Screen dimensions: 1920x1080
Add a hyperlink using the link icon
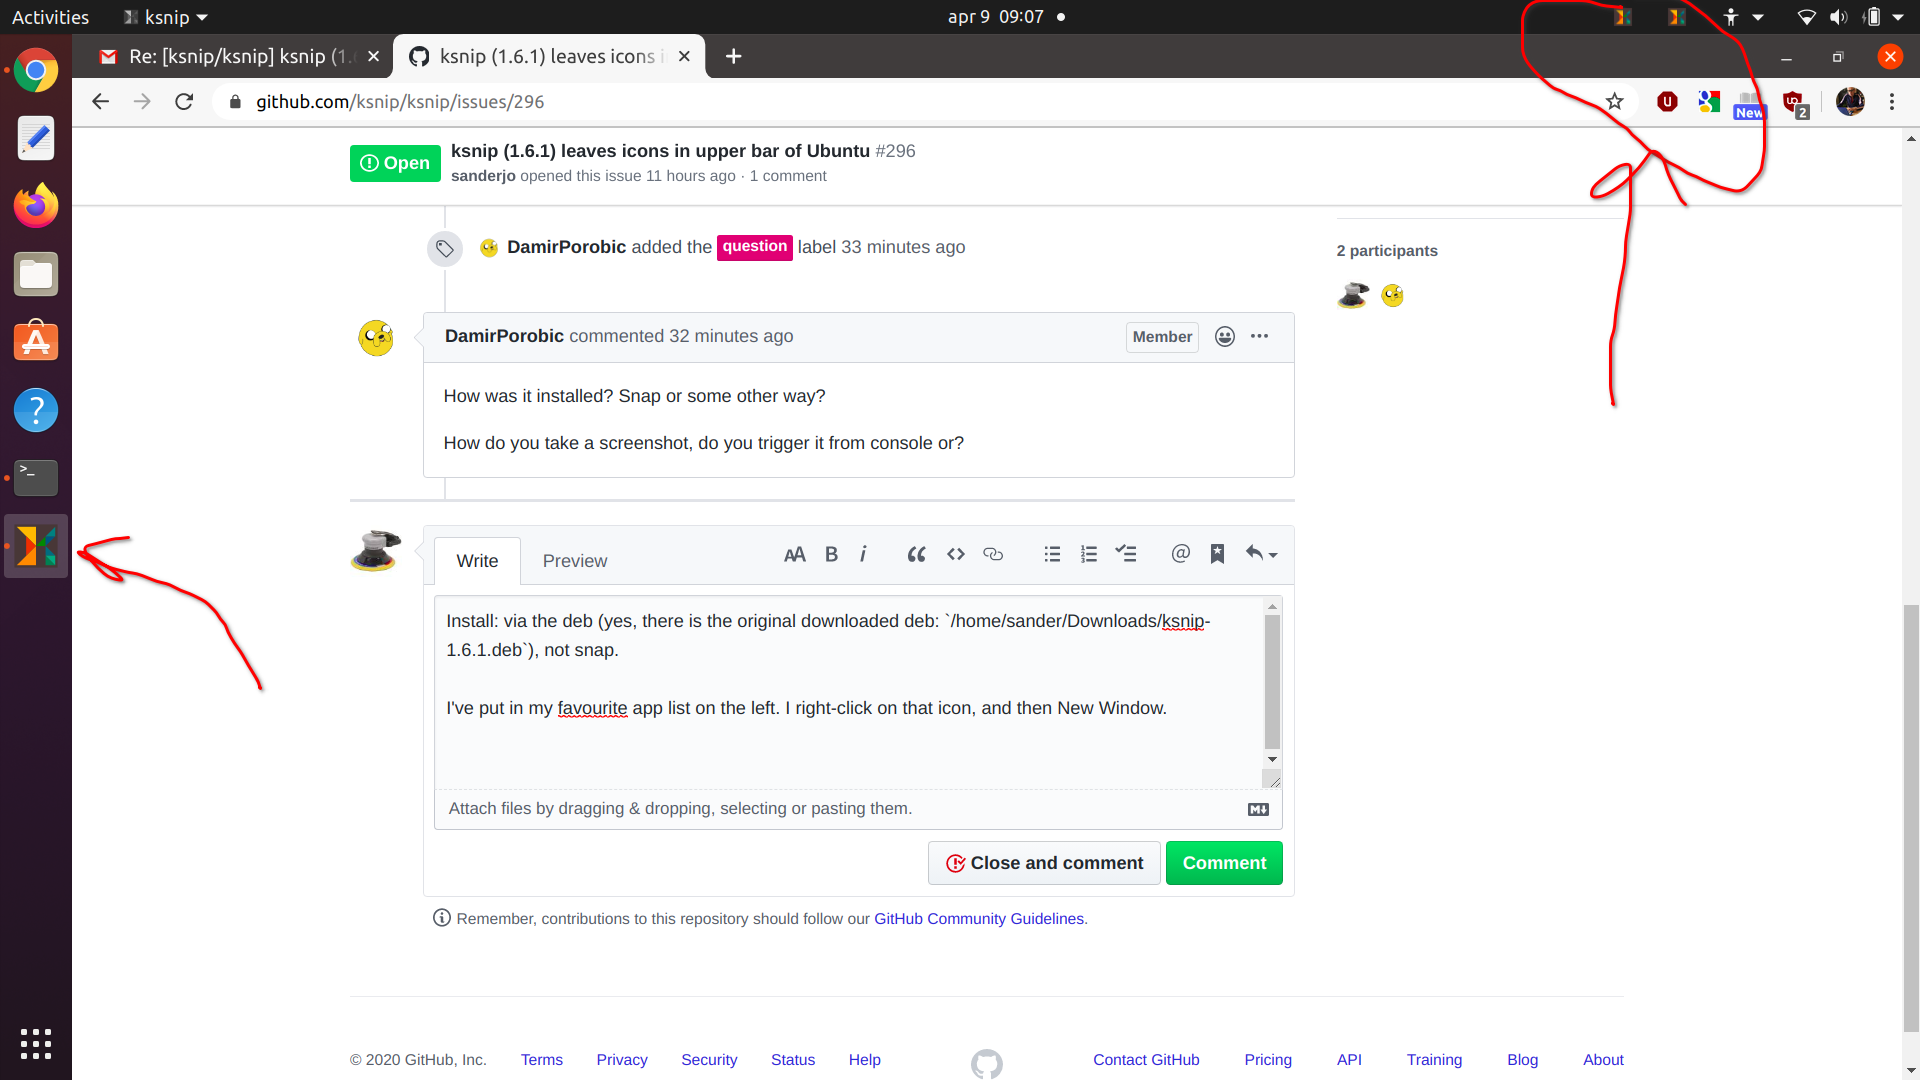[x=992, y=554]
